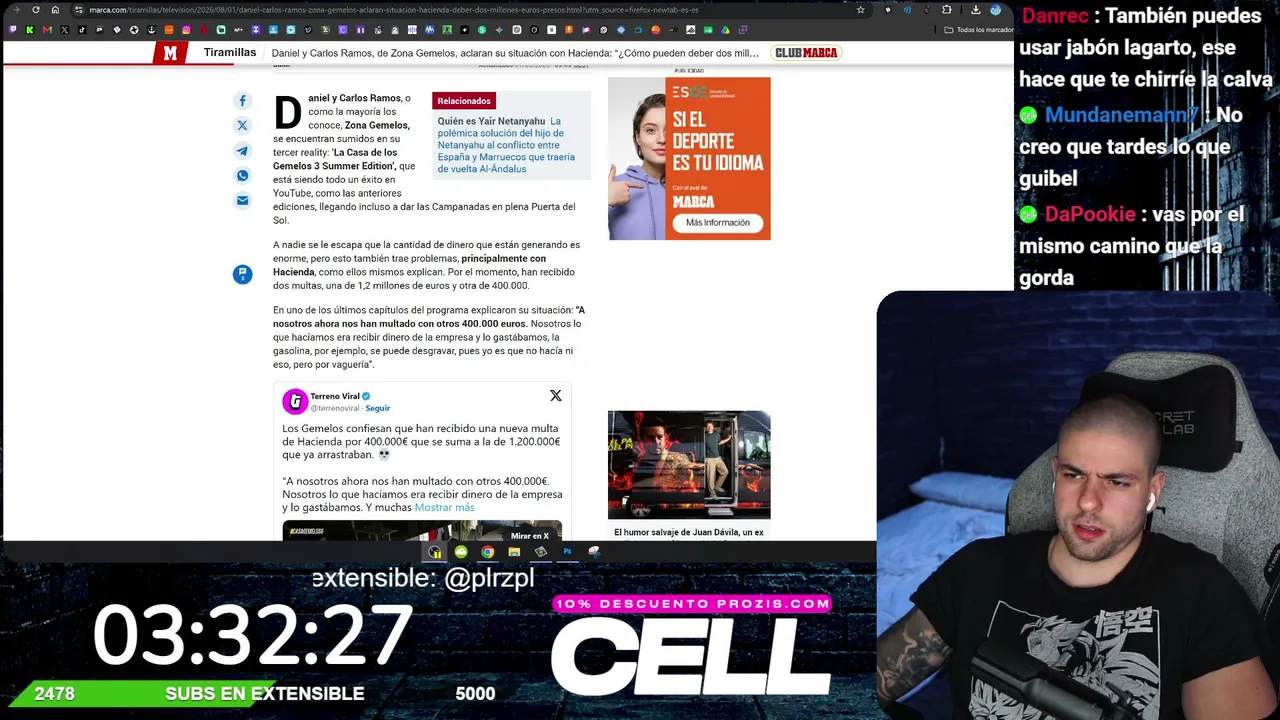
Task: Open the related Yair Netanyahu article
Action: [x=506, y=145]
